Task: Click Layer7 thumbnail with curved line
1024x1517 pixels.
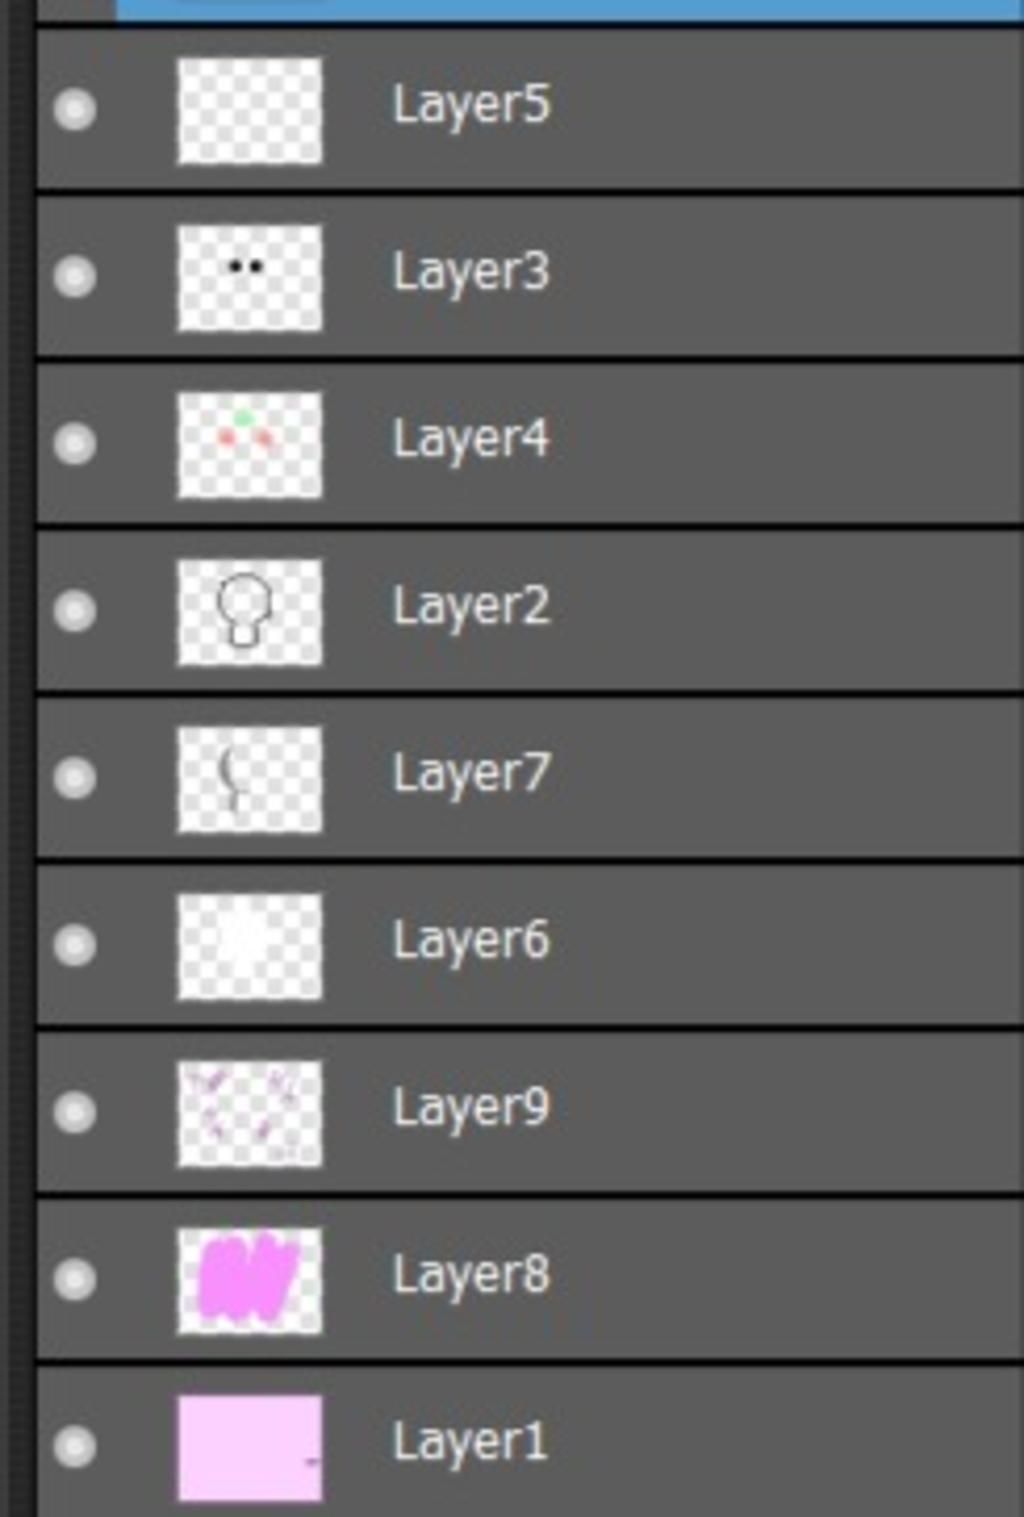Action: click(250, 778)
